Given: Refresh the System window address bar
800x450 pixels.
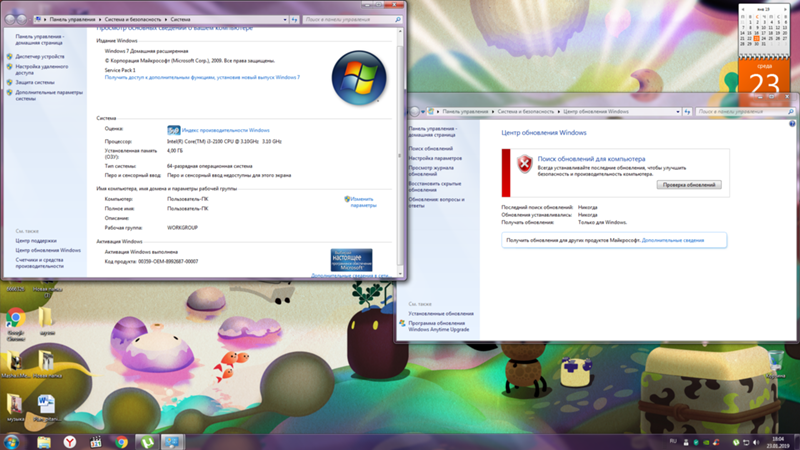Looking at the screenshot, I should 294,19.
